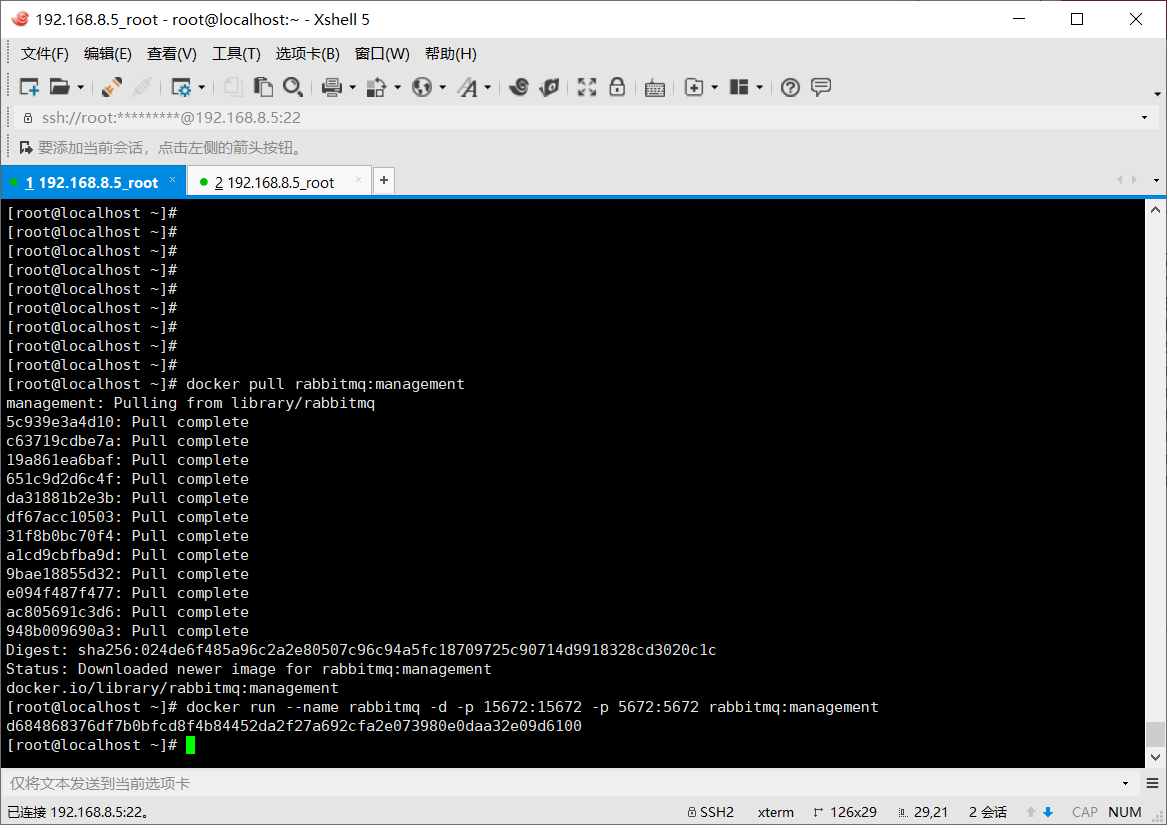1167x825 pixels.
Task: Click the blue download arrow in status bar
Action: tap(1048, 812)
